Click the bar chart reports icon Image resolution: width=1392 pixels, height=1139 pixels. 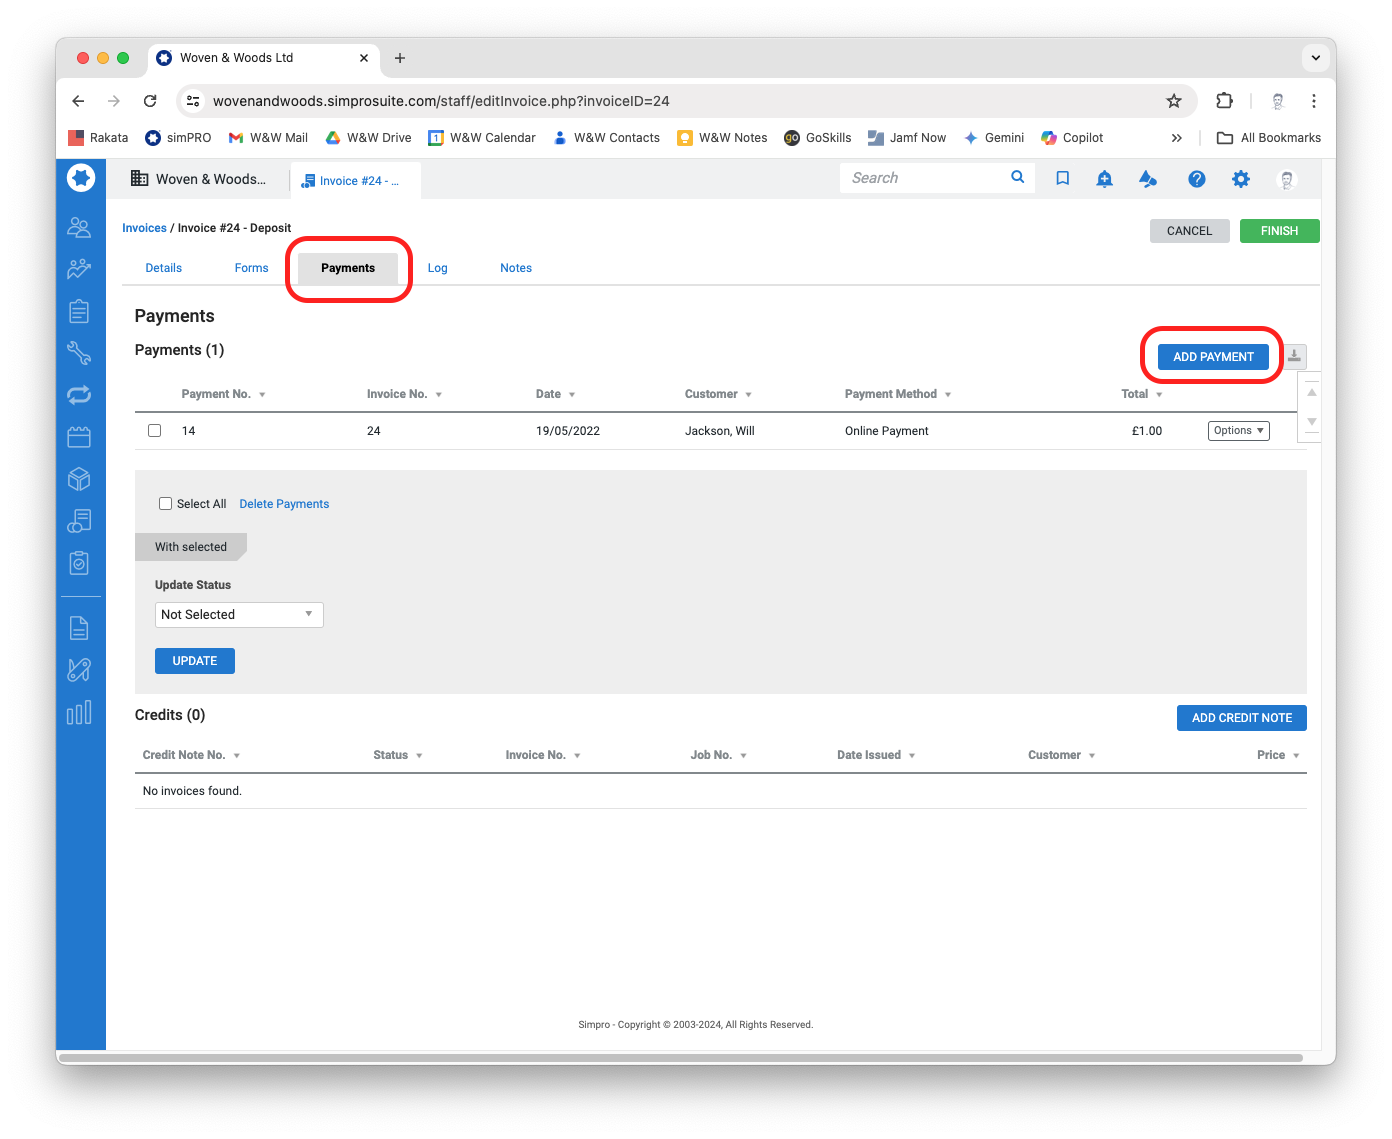click(79, 712)
